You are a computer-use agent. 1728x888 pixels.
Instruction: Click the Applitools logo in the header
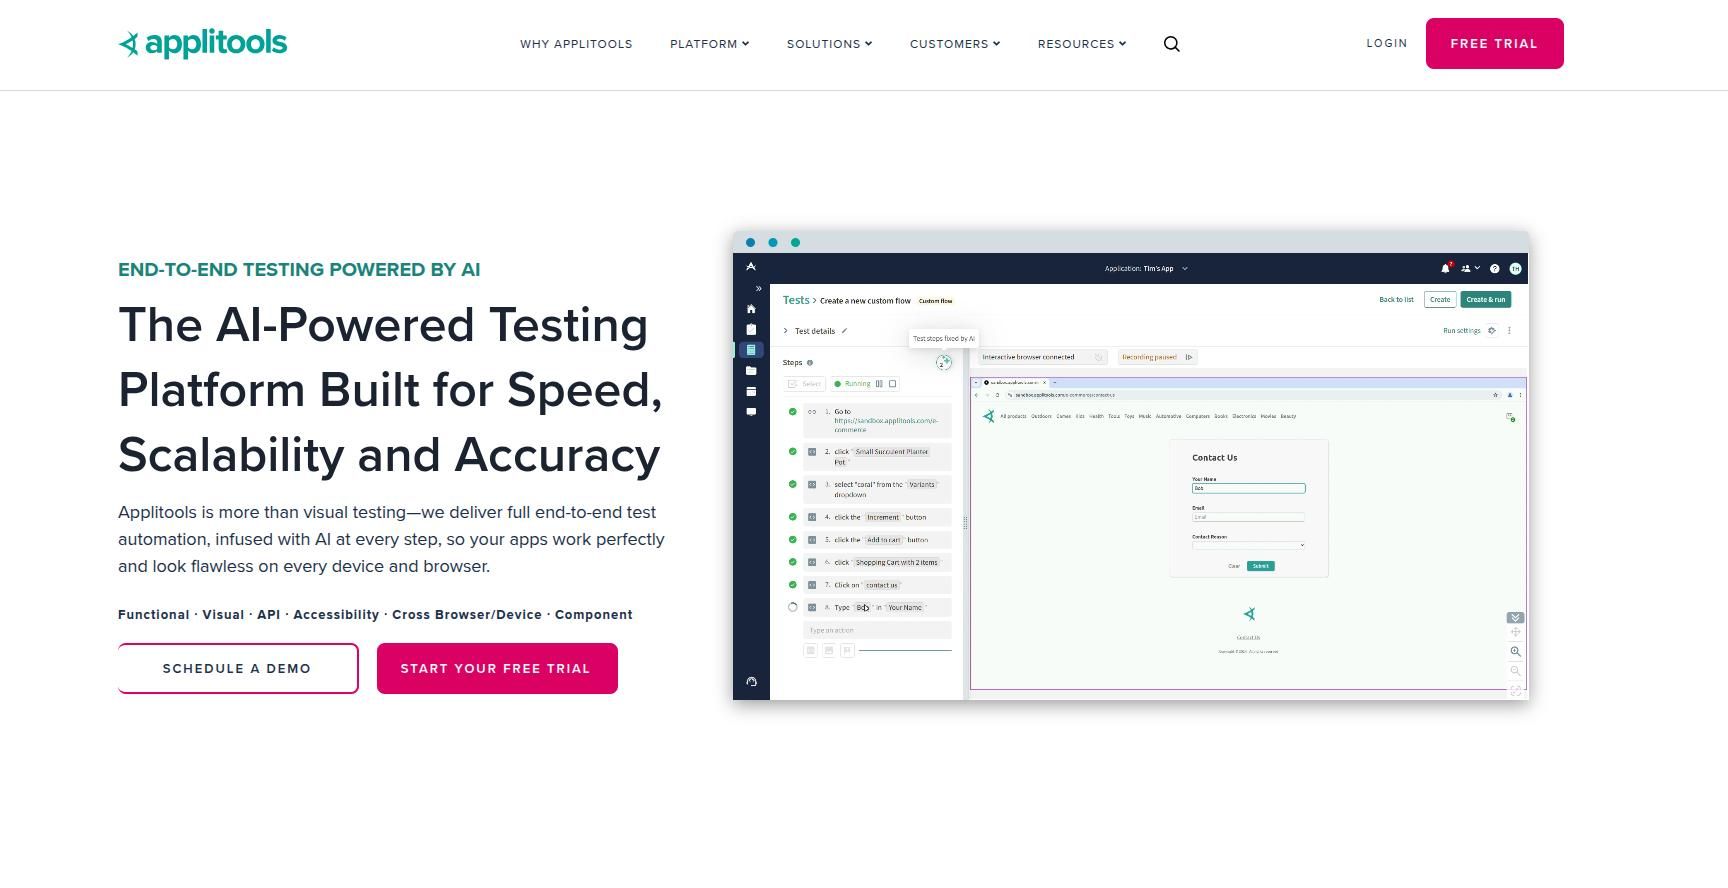pyautogui.click(x=203, y=43)
